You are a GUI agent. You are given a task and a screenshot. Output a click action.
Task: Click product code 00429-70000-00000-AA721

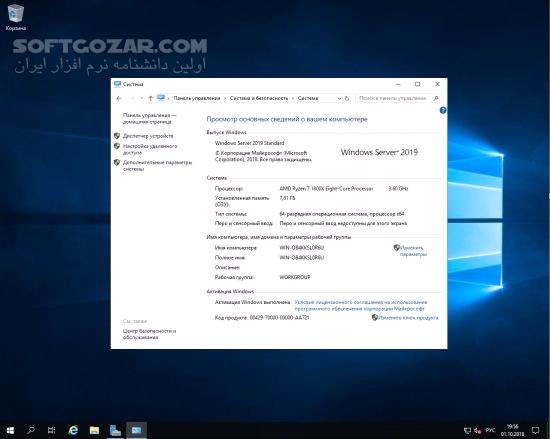click(x=280, y=318)
